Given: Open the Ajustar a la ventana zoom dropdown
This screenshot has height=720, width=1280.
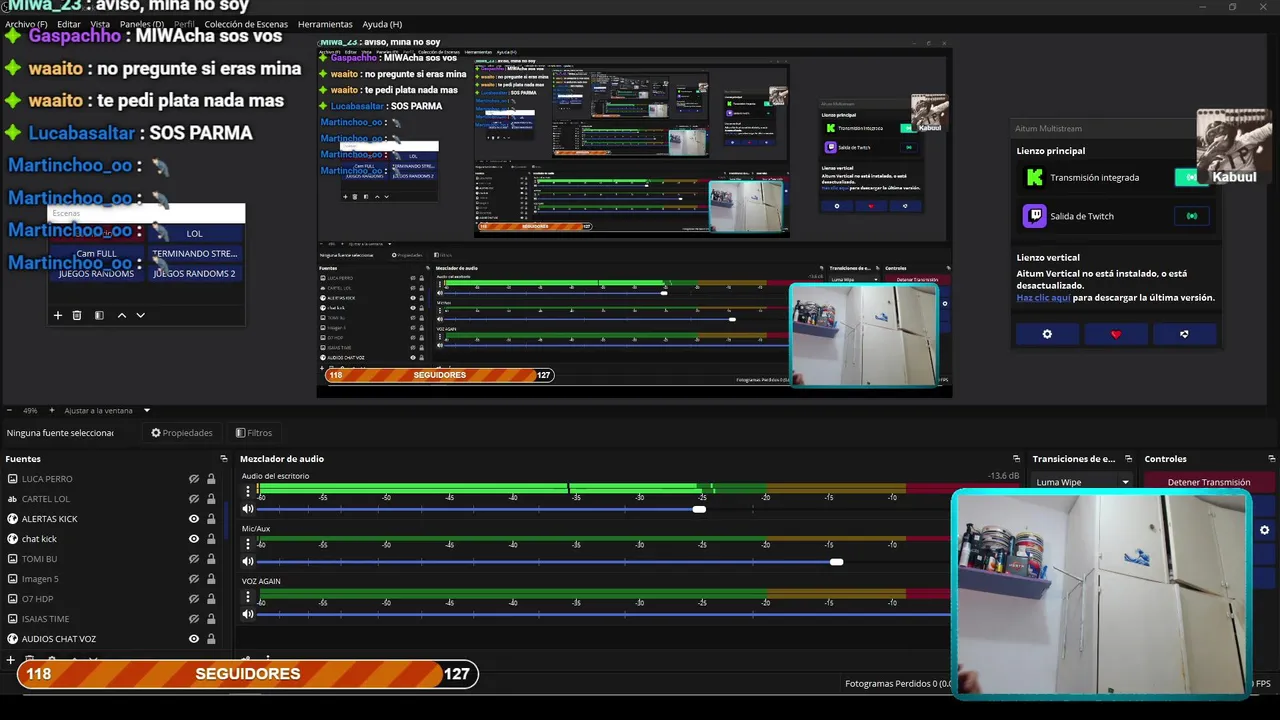Looking at the screenshot, I should point(107,410).
